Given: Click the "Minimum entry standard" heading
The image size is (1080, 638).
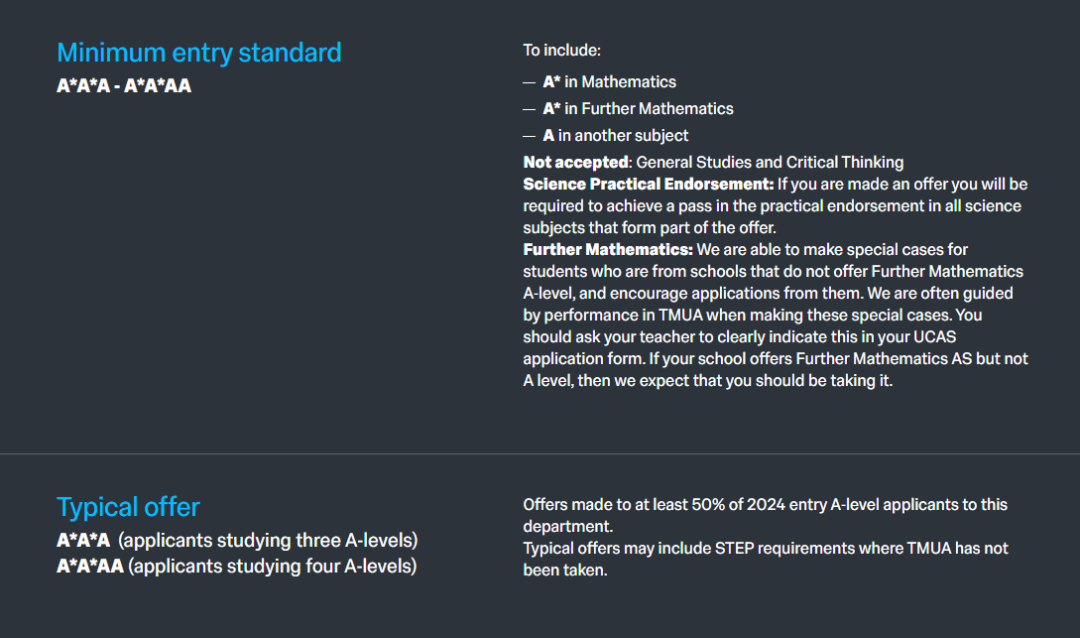Looking at the screenshot, I should (199, 53).
